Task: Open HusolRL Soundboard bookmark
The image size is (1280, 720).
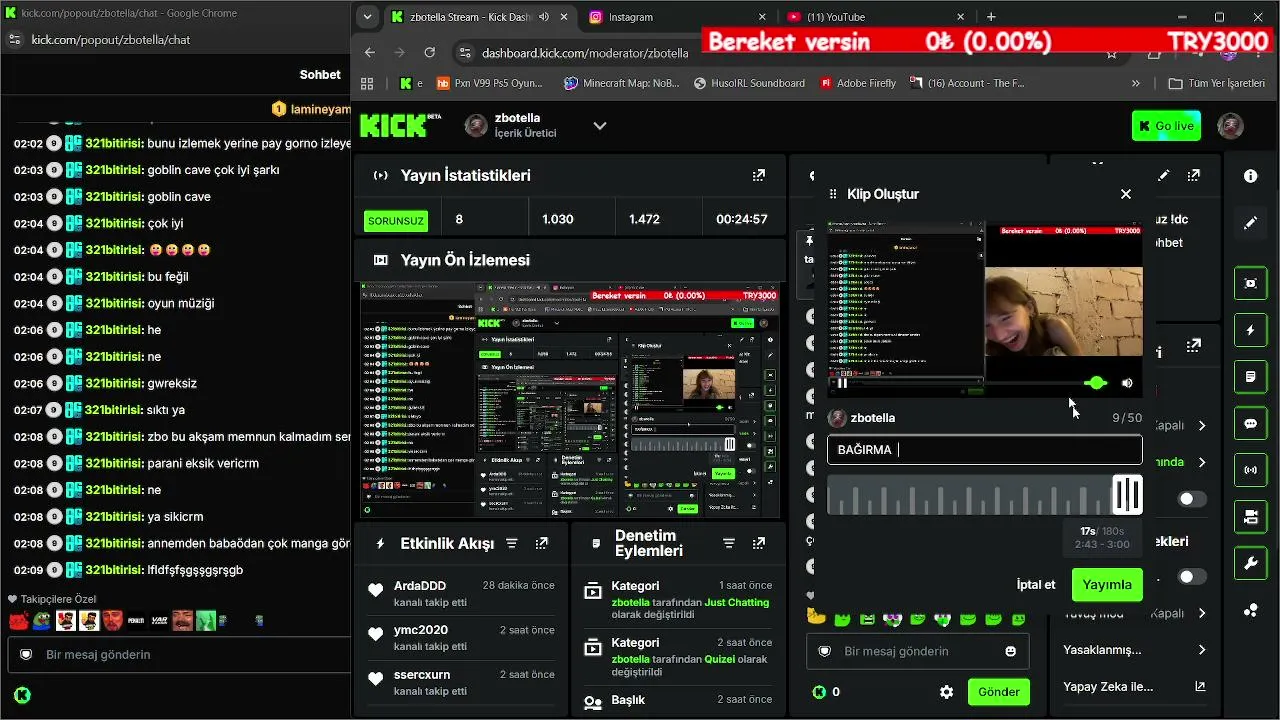Action: [x=749, y=83]
